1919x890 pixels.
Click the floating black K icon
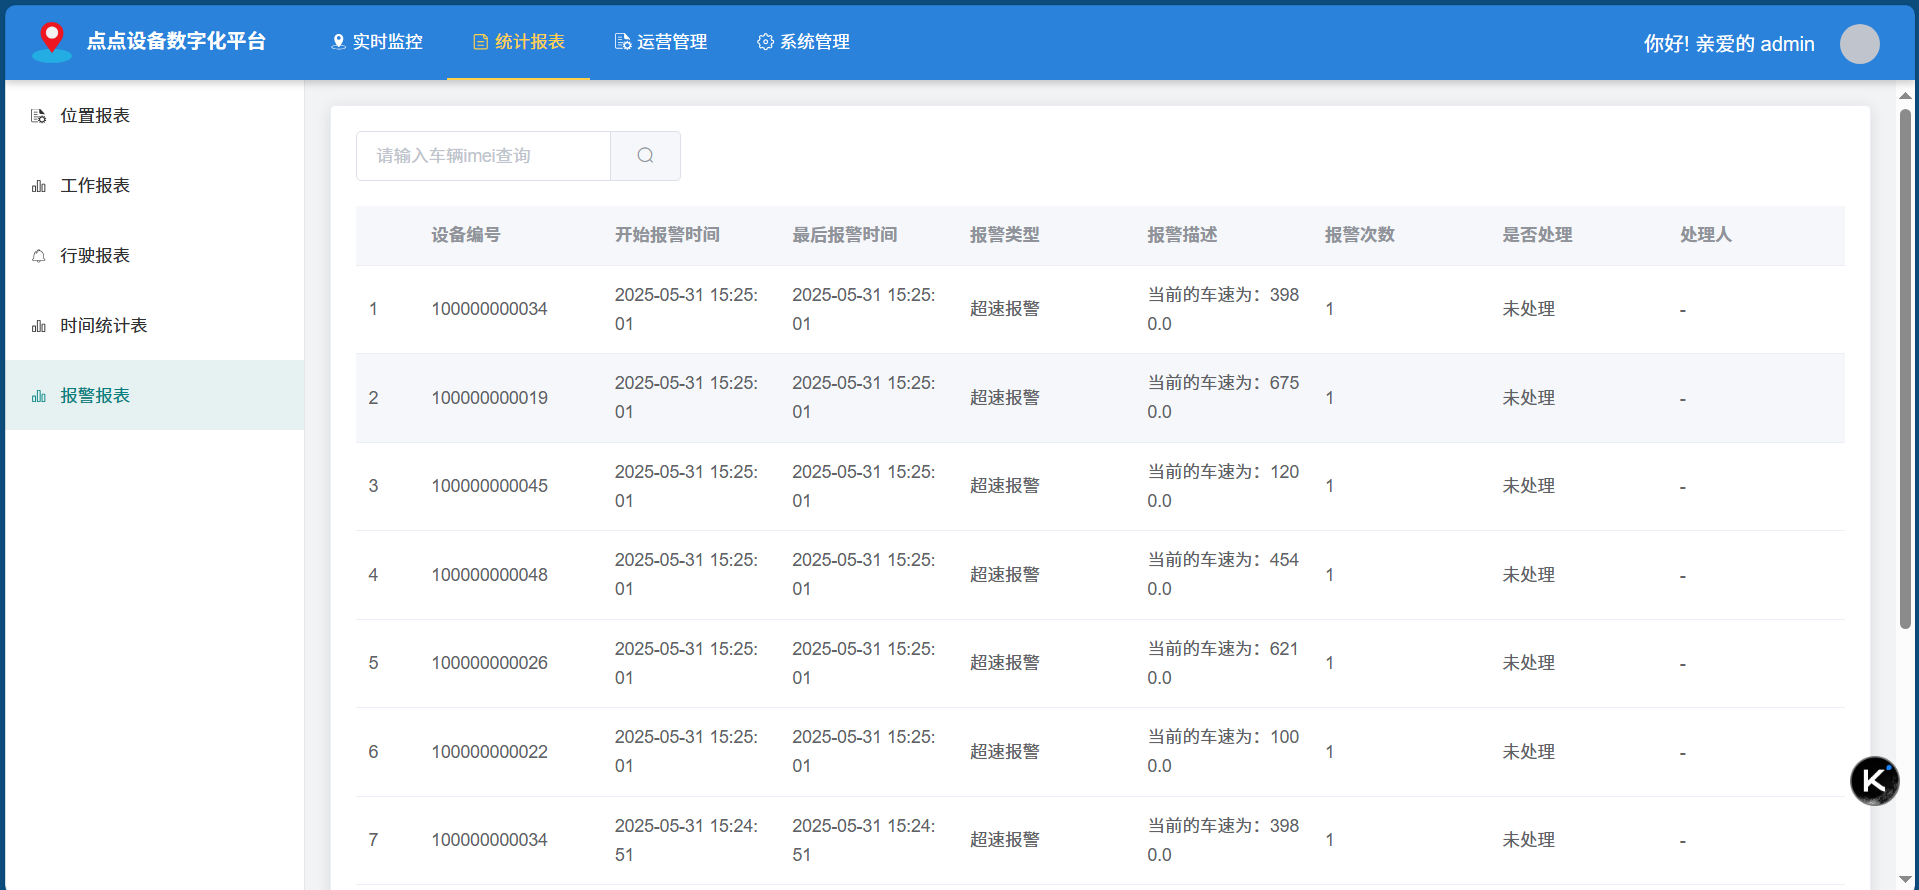point(1874,781)
